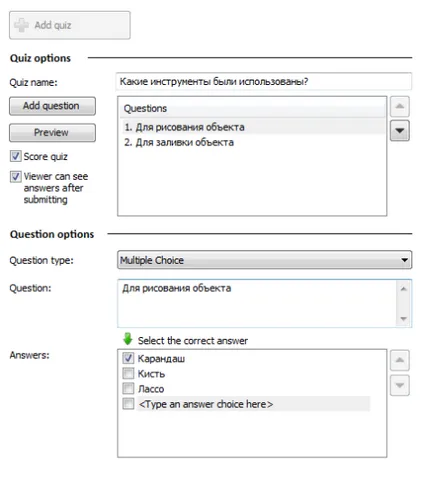Click the green arrow beside Select the correct answer
The image size is (434, 488).
click(128, 339)
